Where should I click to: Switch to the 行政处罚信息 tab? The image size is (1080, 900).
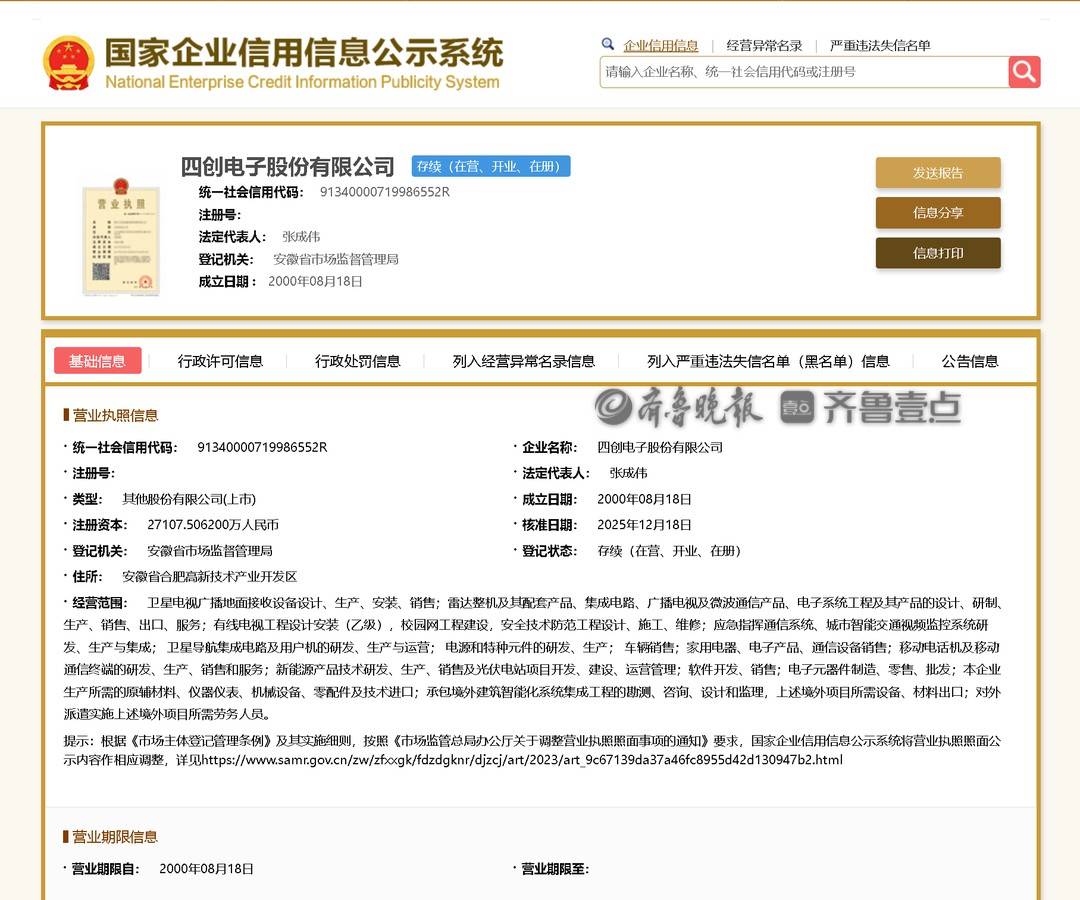358,361
